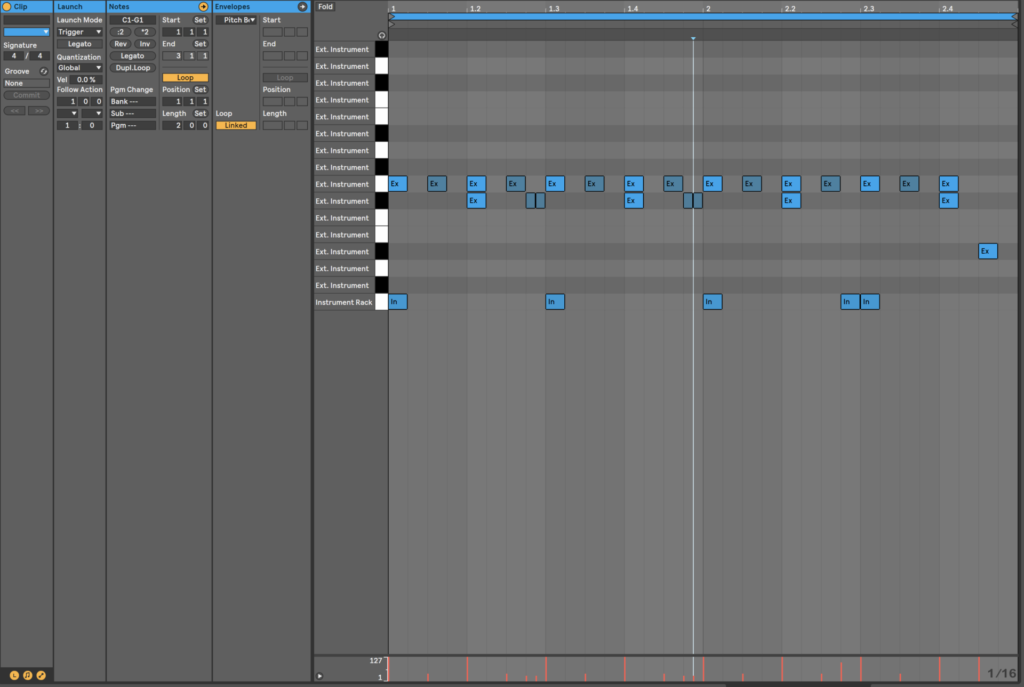Click the Rev notes button
The height and width of the screenshot is (687, 1024).
tap(120, 44)
